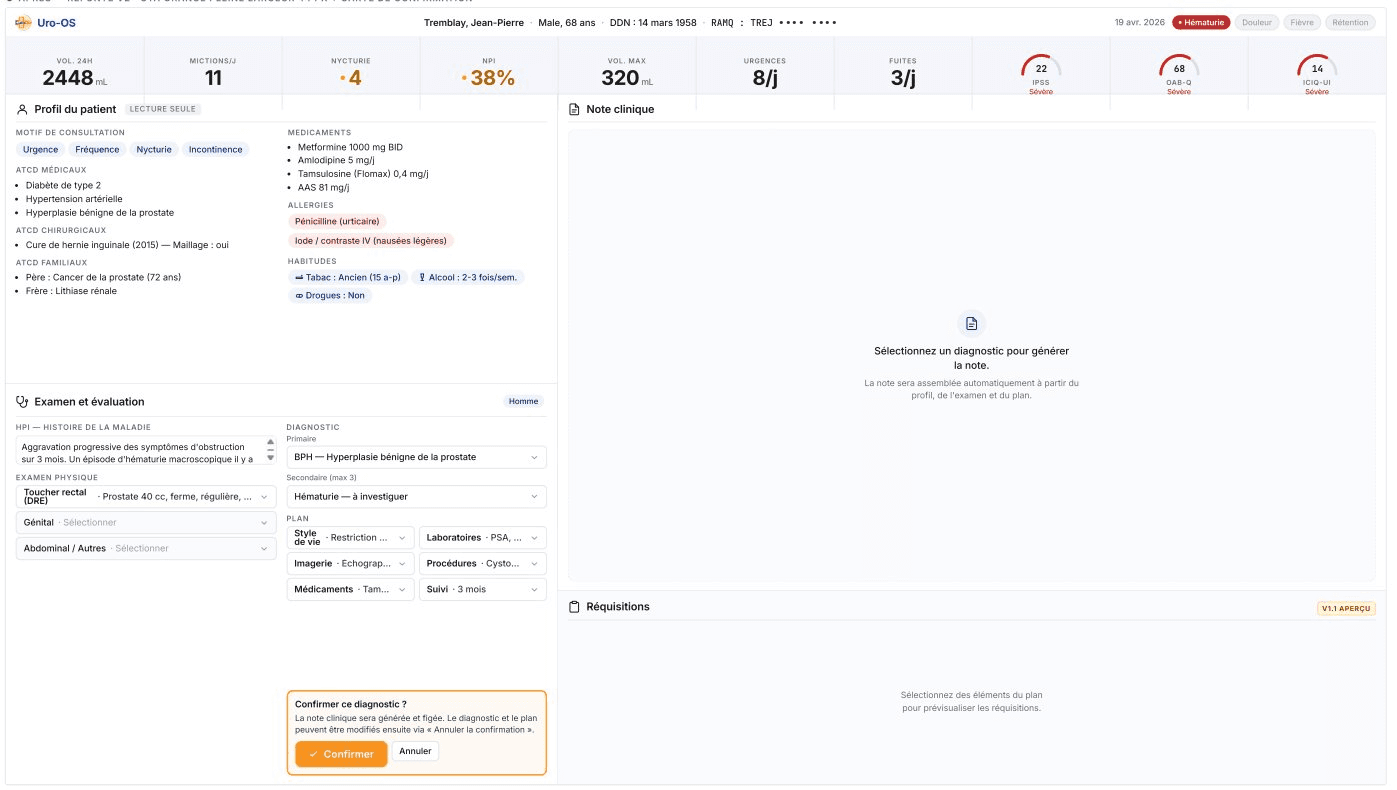
Task: Click the V1.1 APERÇU badge
Action: pyautogui.click(x=1346, y=608)
